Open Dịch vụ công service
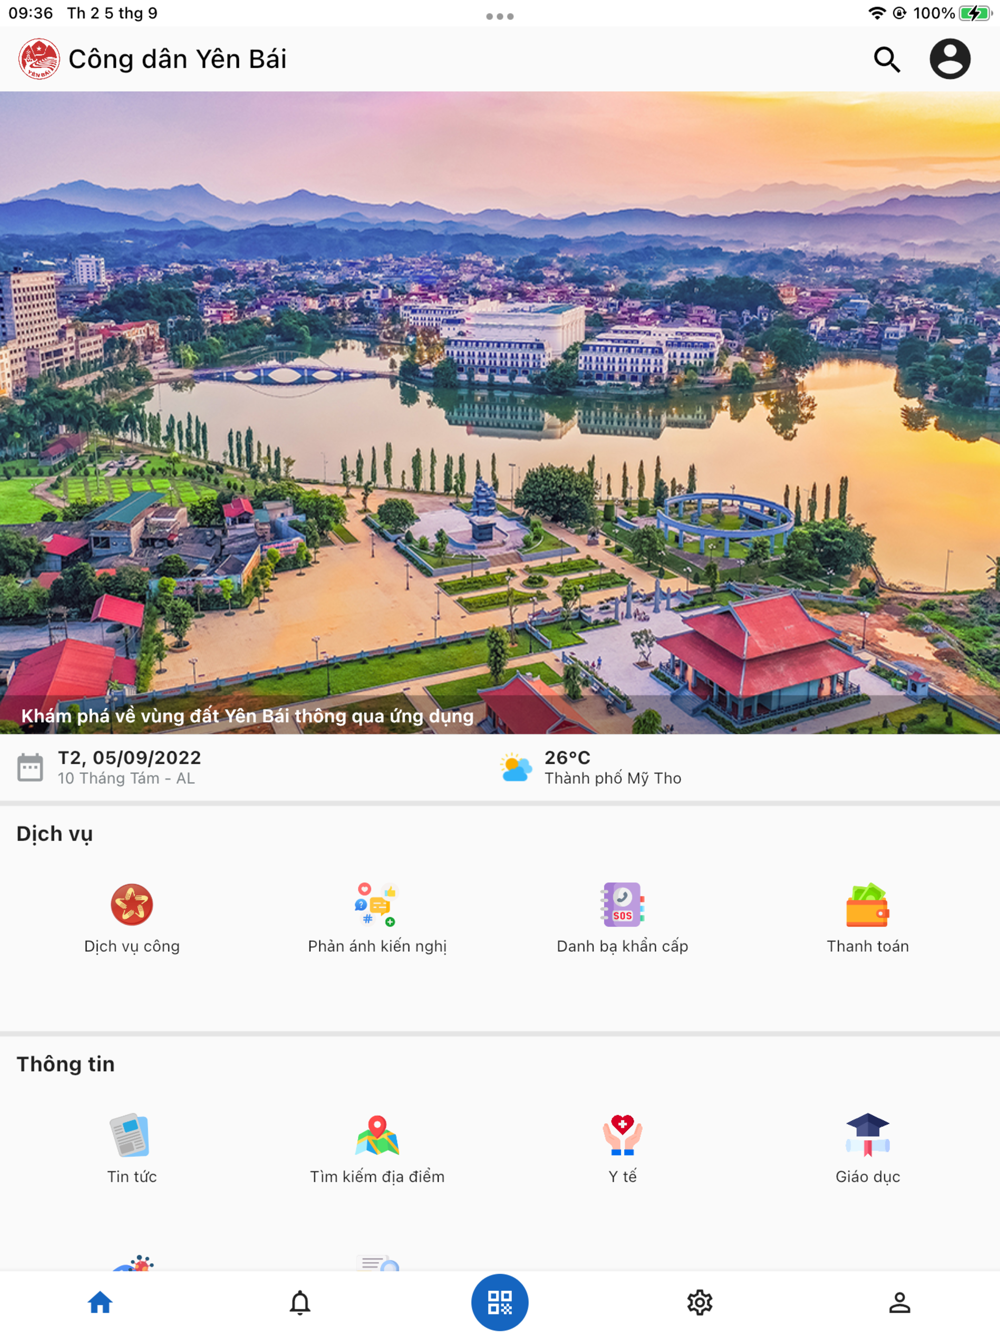 click(x=132, y=904)
